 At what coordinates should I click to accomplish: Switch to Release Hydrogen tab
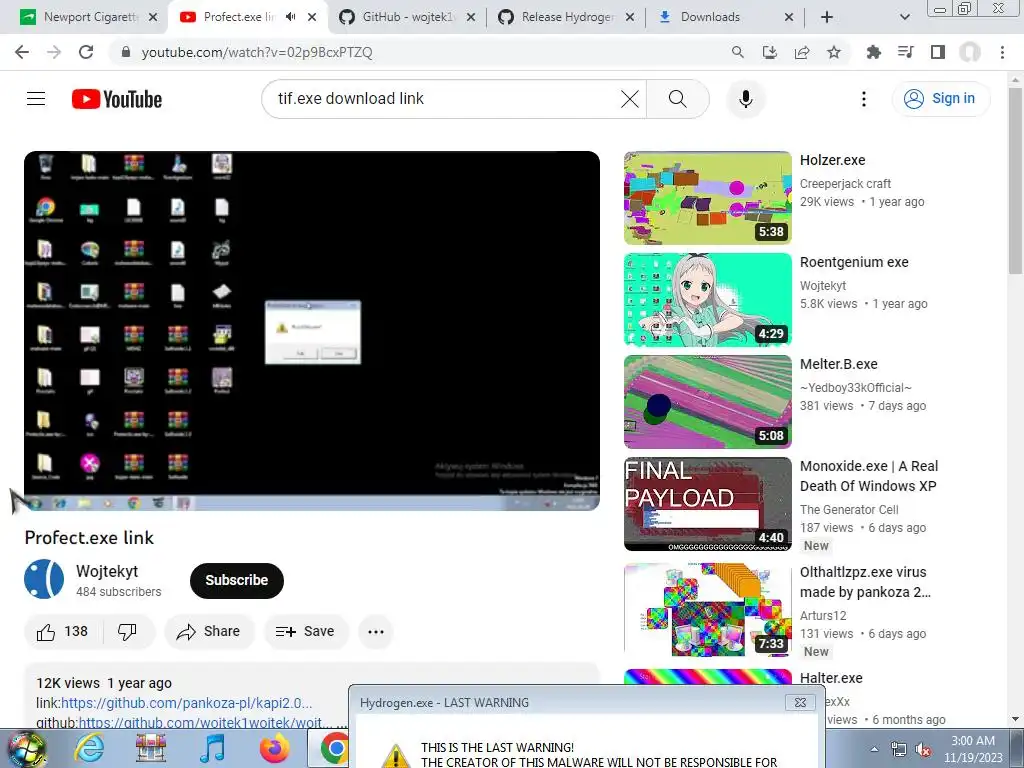pos(566,17)
